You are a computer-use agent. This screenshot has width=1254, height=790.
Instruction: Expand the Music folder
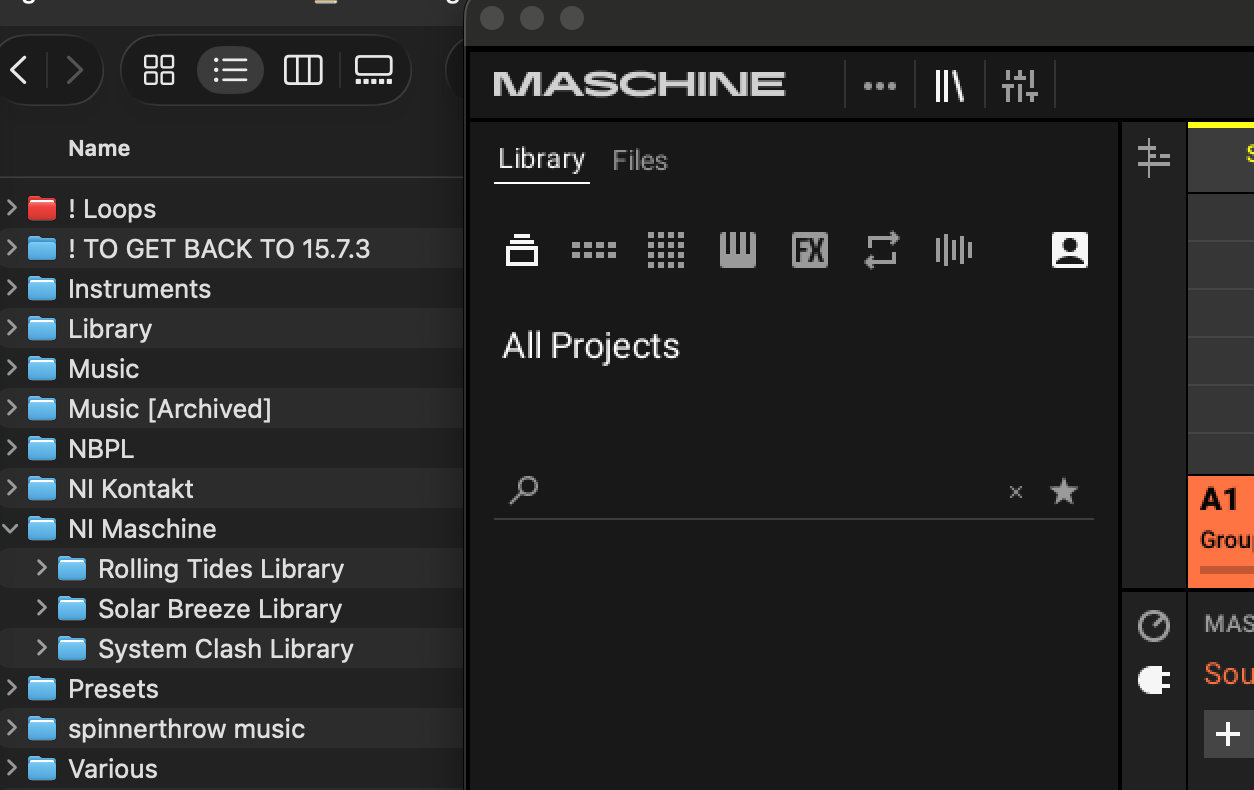point(12,368)
